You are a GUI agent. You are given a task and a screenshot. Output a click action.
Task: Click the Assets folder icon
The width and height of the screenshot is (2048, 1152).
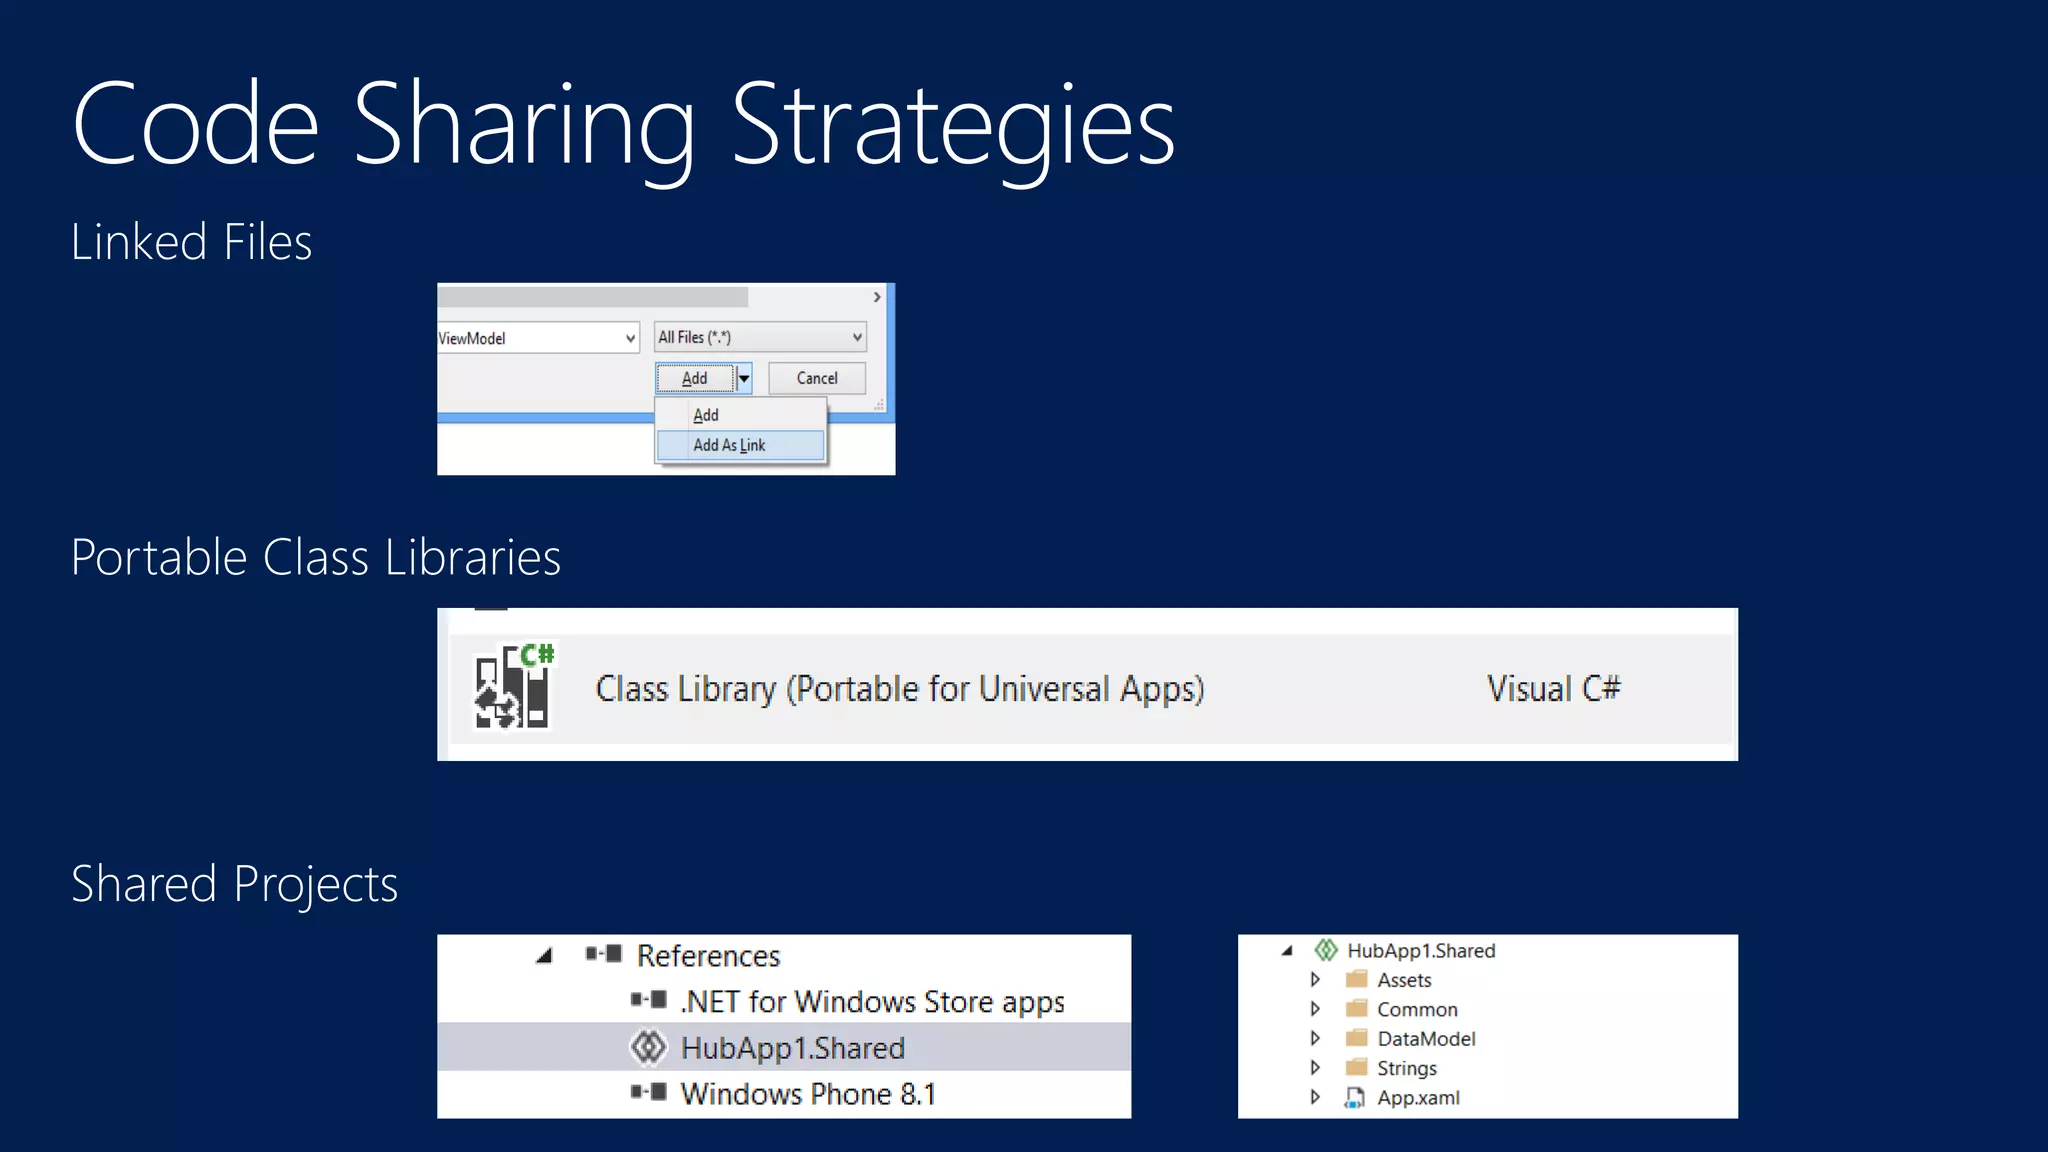pyautogui.click(x=1356, y=979)
